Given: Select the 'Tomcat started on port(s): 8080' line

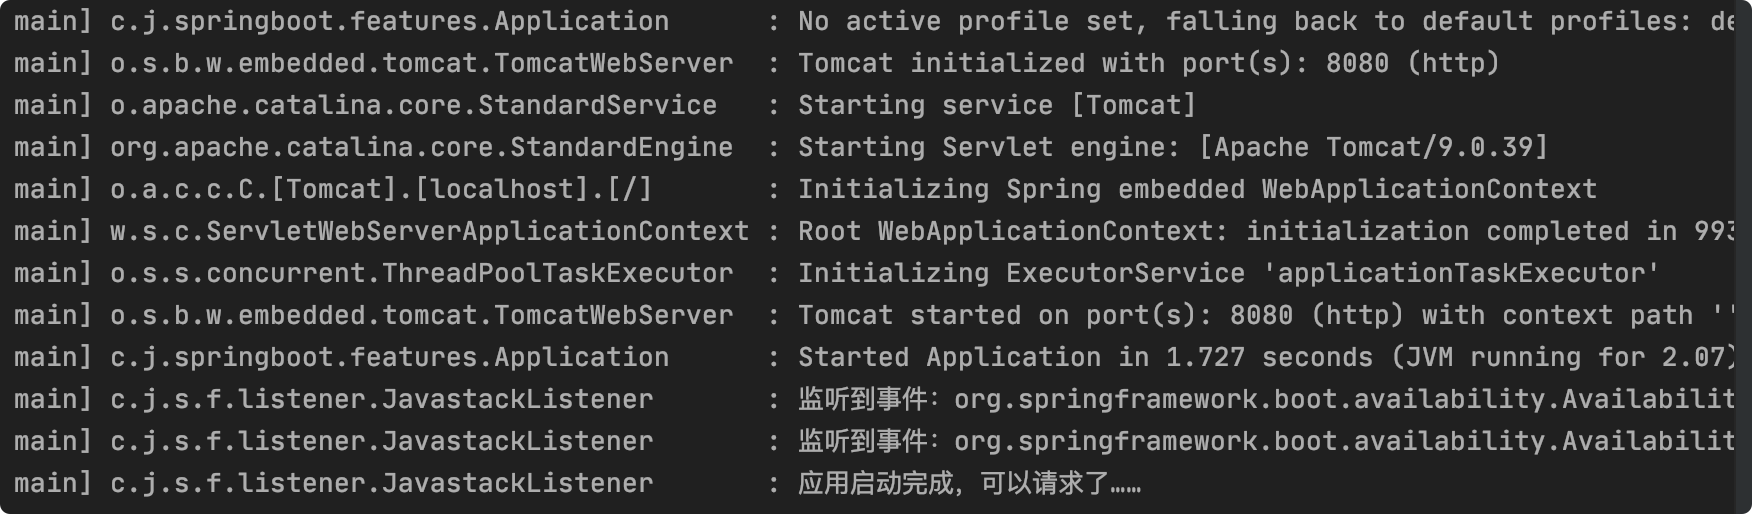Looking at the screenshot, I should pos(1274,315).
